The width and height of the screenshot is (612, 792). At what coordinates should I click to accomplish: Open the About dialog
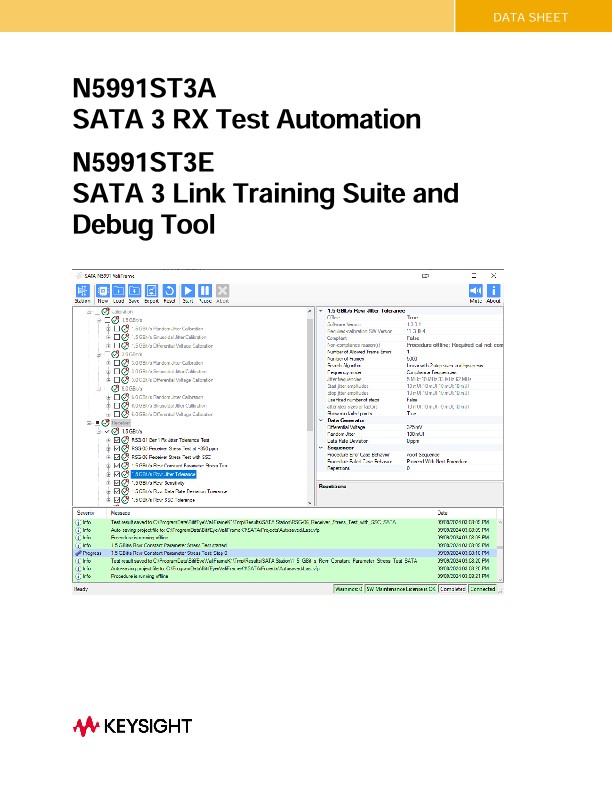pos(493,291)
